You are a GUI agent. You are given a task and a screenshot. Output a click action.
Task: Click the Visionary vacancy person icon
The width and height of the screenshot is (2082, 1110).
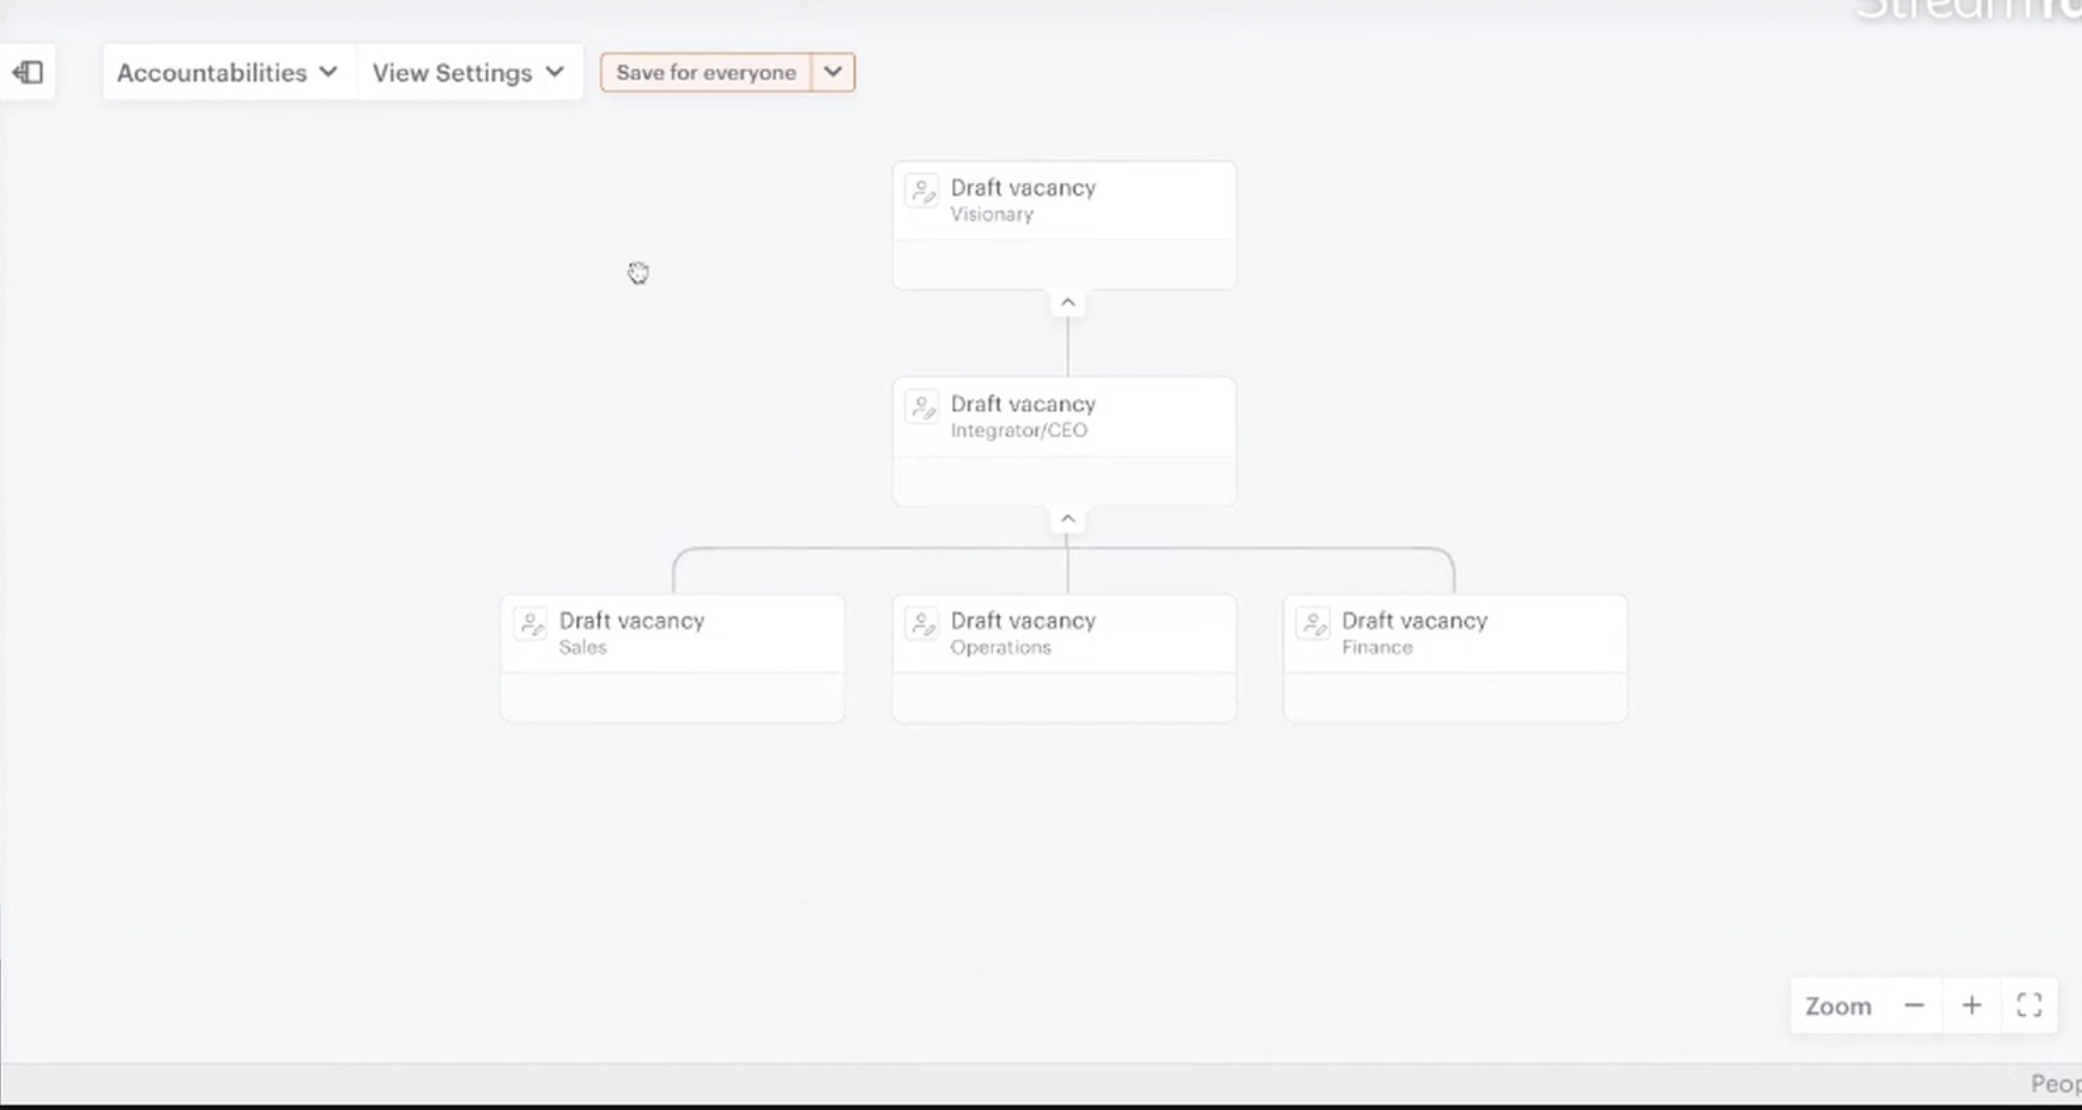click(x=921, y=191)
